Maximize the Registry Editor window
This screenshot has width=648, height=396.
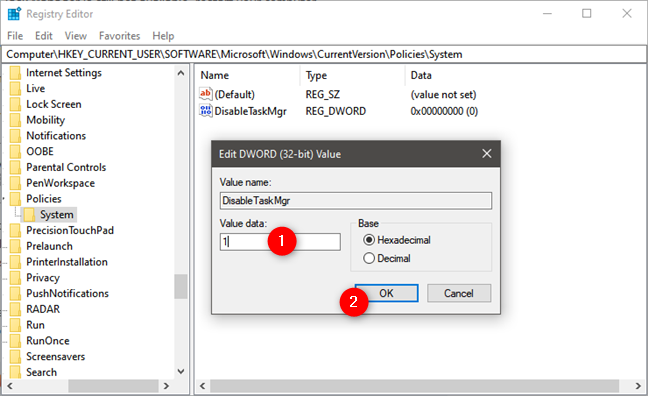tap(586, 14)
